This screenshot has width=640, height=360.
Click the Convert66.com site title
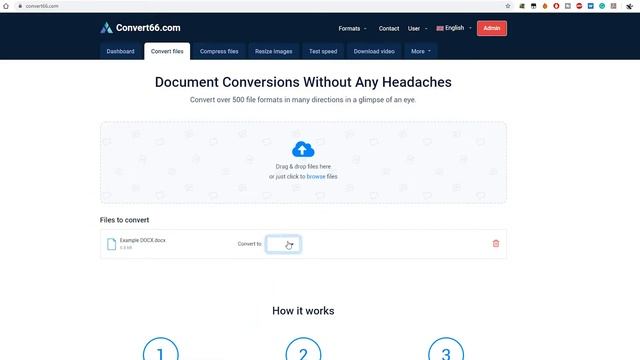(x=148, y=28)
